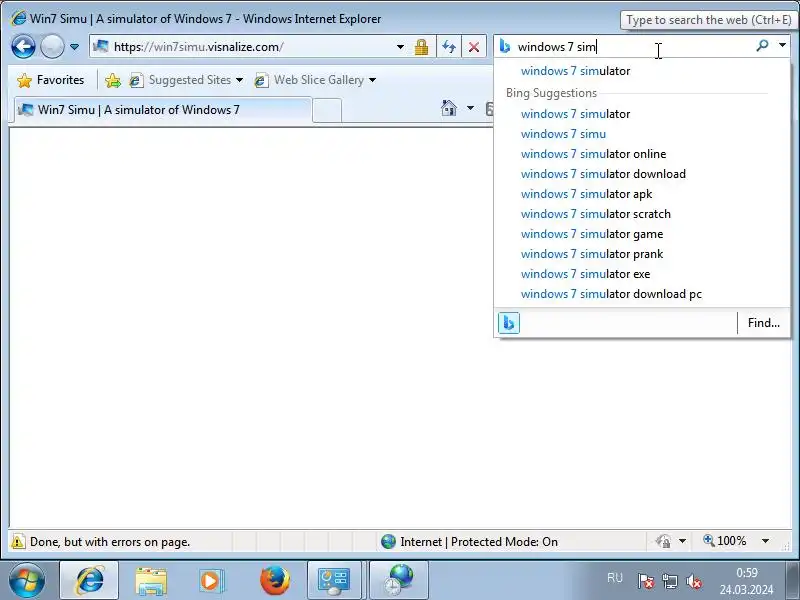Open Firefox from the taskbar

(274, 580)
